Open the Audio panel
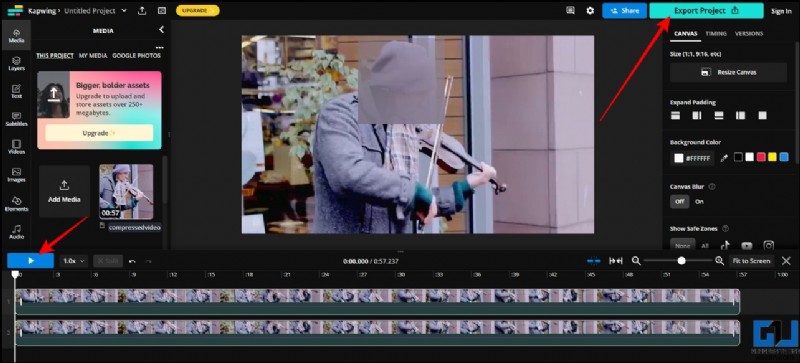Screen dimensions: 800x363 point(16,232)
